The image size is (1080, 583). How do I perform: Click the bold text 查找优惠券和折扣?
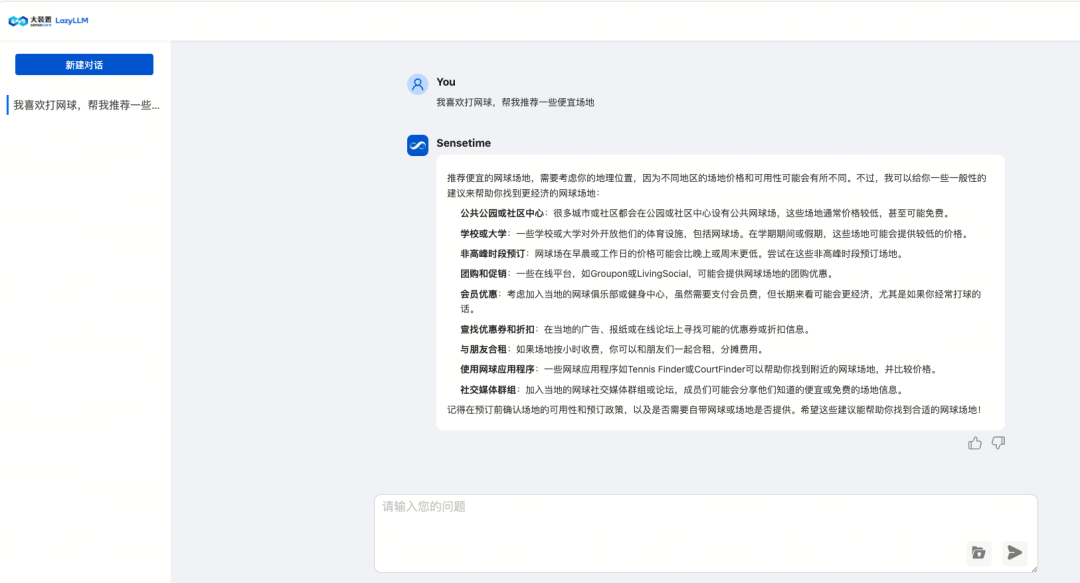(x=497, y=329)
